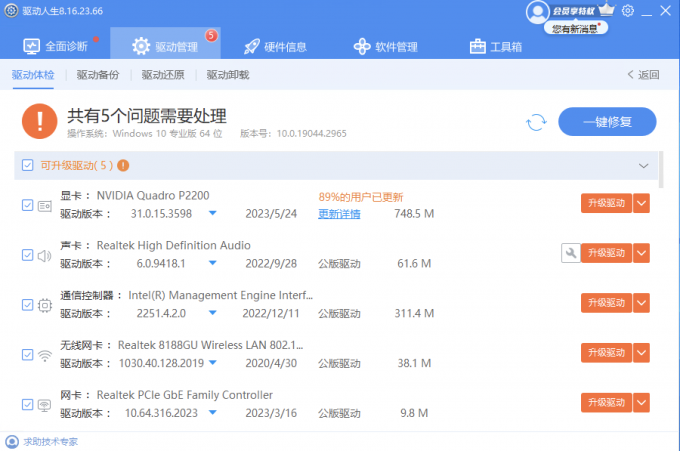Uncheck the Realtek 8188GU Wireless checkbox
Viewport: 680px width, 451px height.
[x=27, y=355]
